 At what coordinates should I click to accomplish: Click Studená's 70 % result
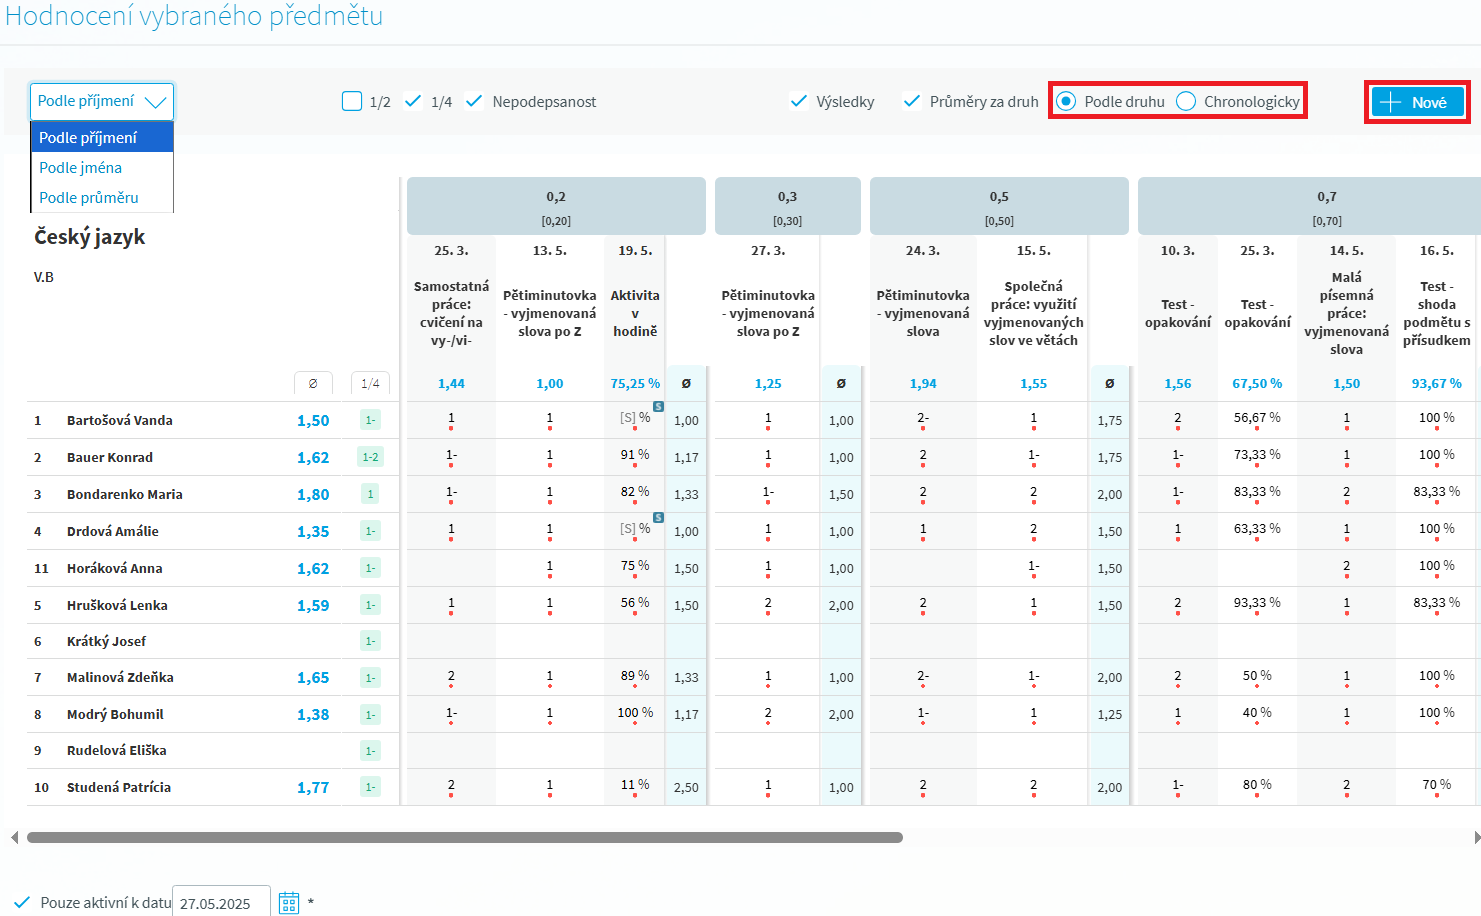pos(1436,785)
